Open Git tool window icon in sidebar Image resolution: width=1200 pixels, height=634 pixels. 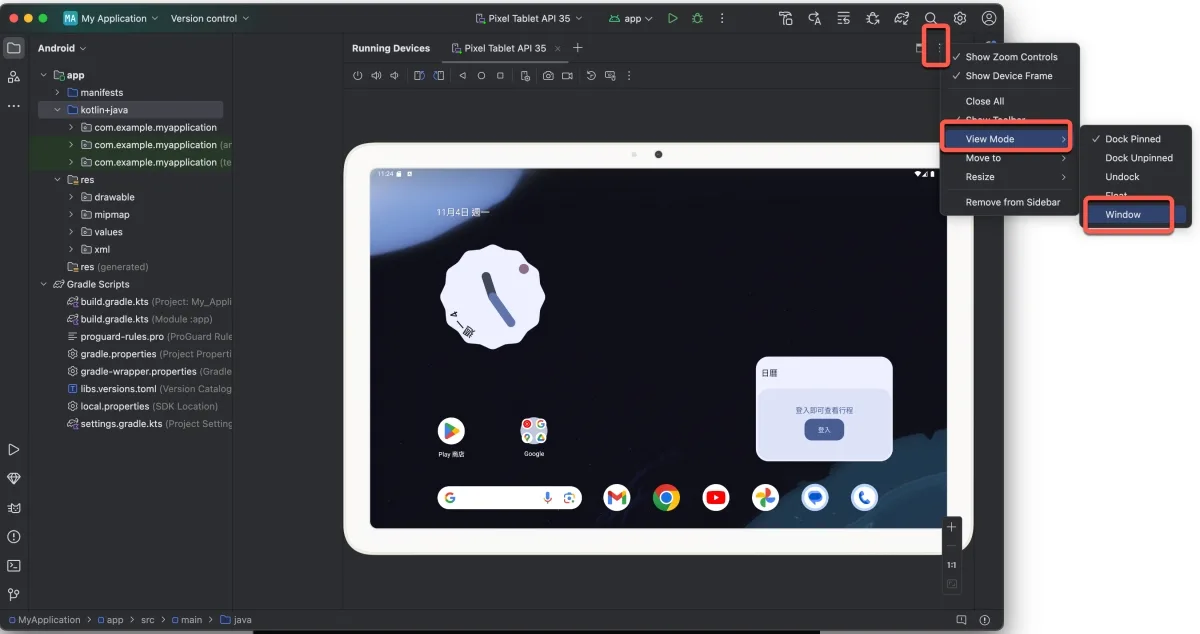pos(14,594)
